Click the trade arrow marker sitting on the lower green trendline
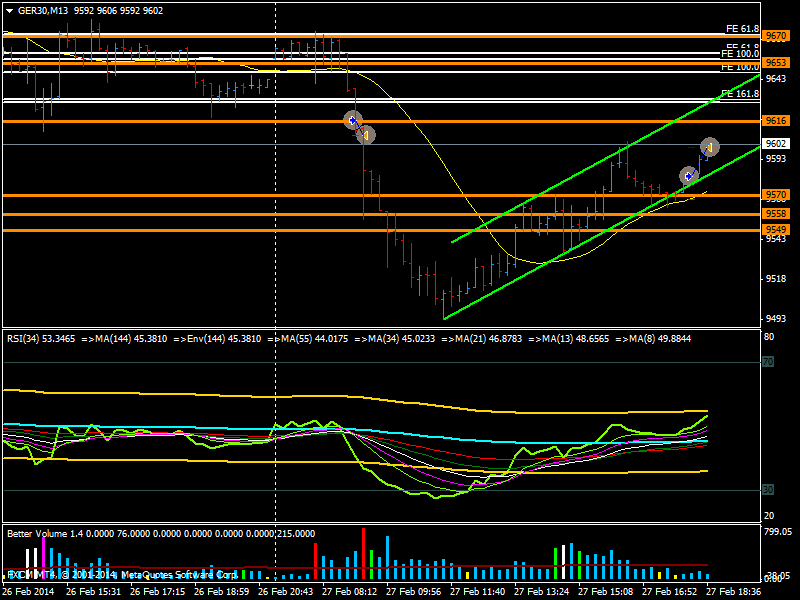This screenshot has height=600, width=800. (689, 176)
